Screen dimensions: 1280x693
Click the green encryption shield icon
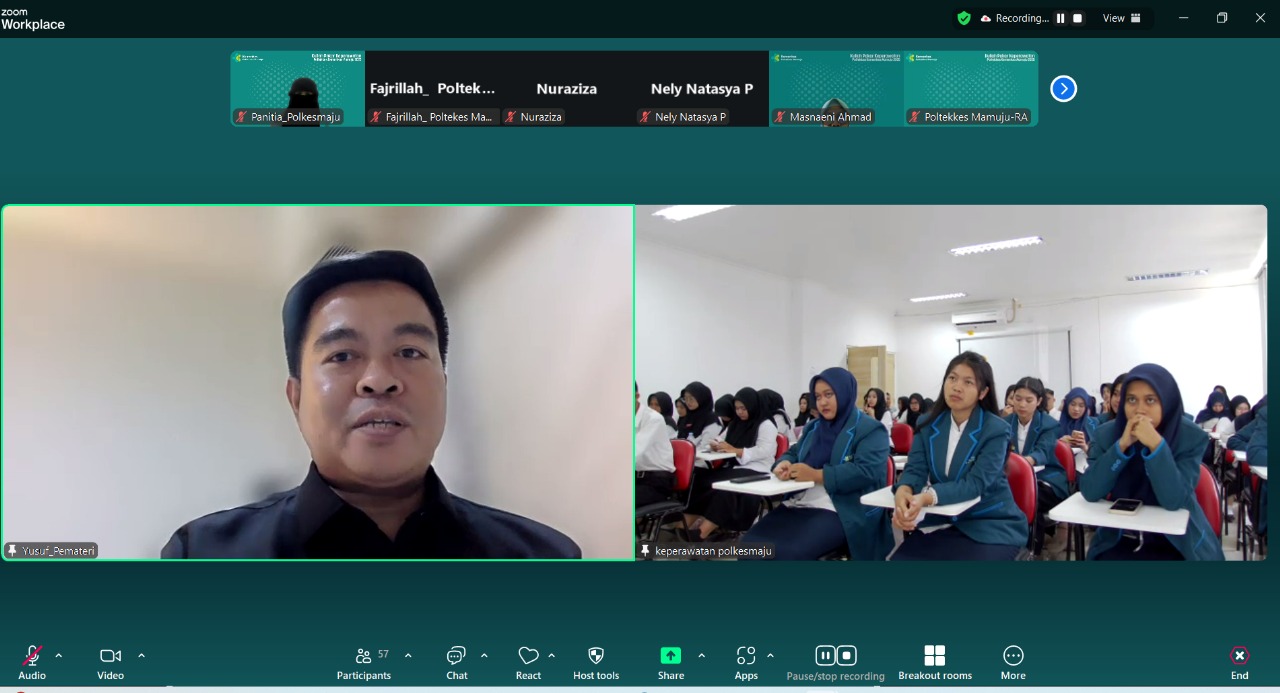[x=964, y=18]
